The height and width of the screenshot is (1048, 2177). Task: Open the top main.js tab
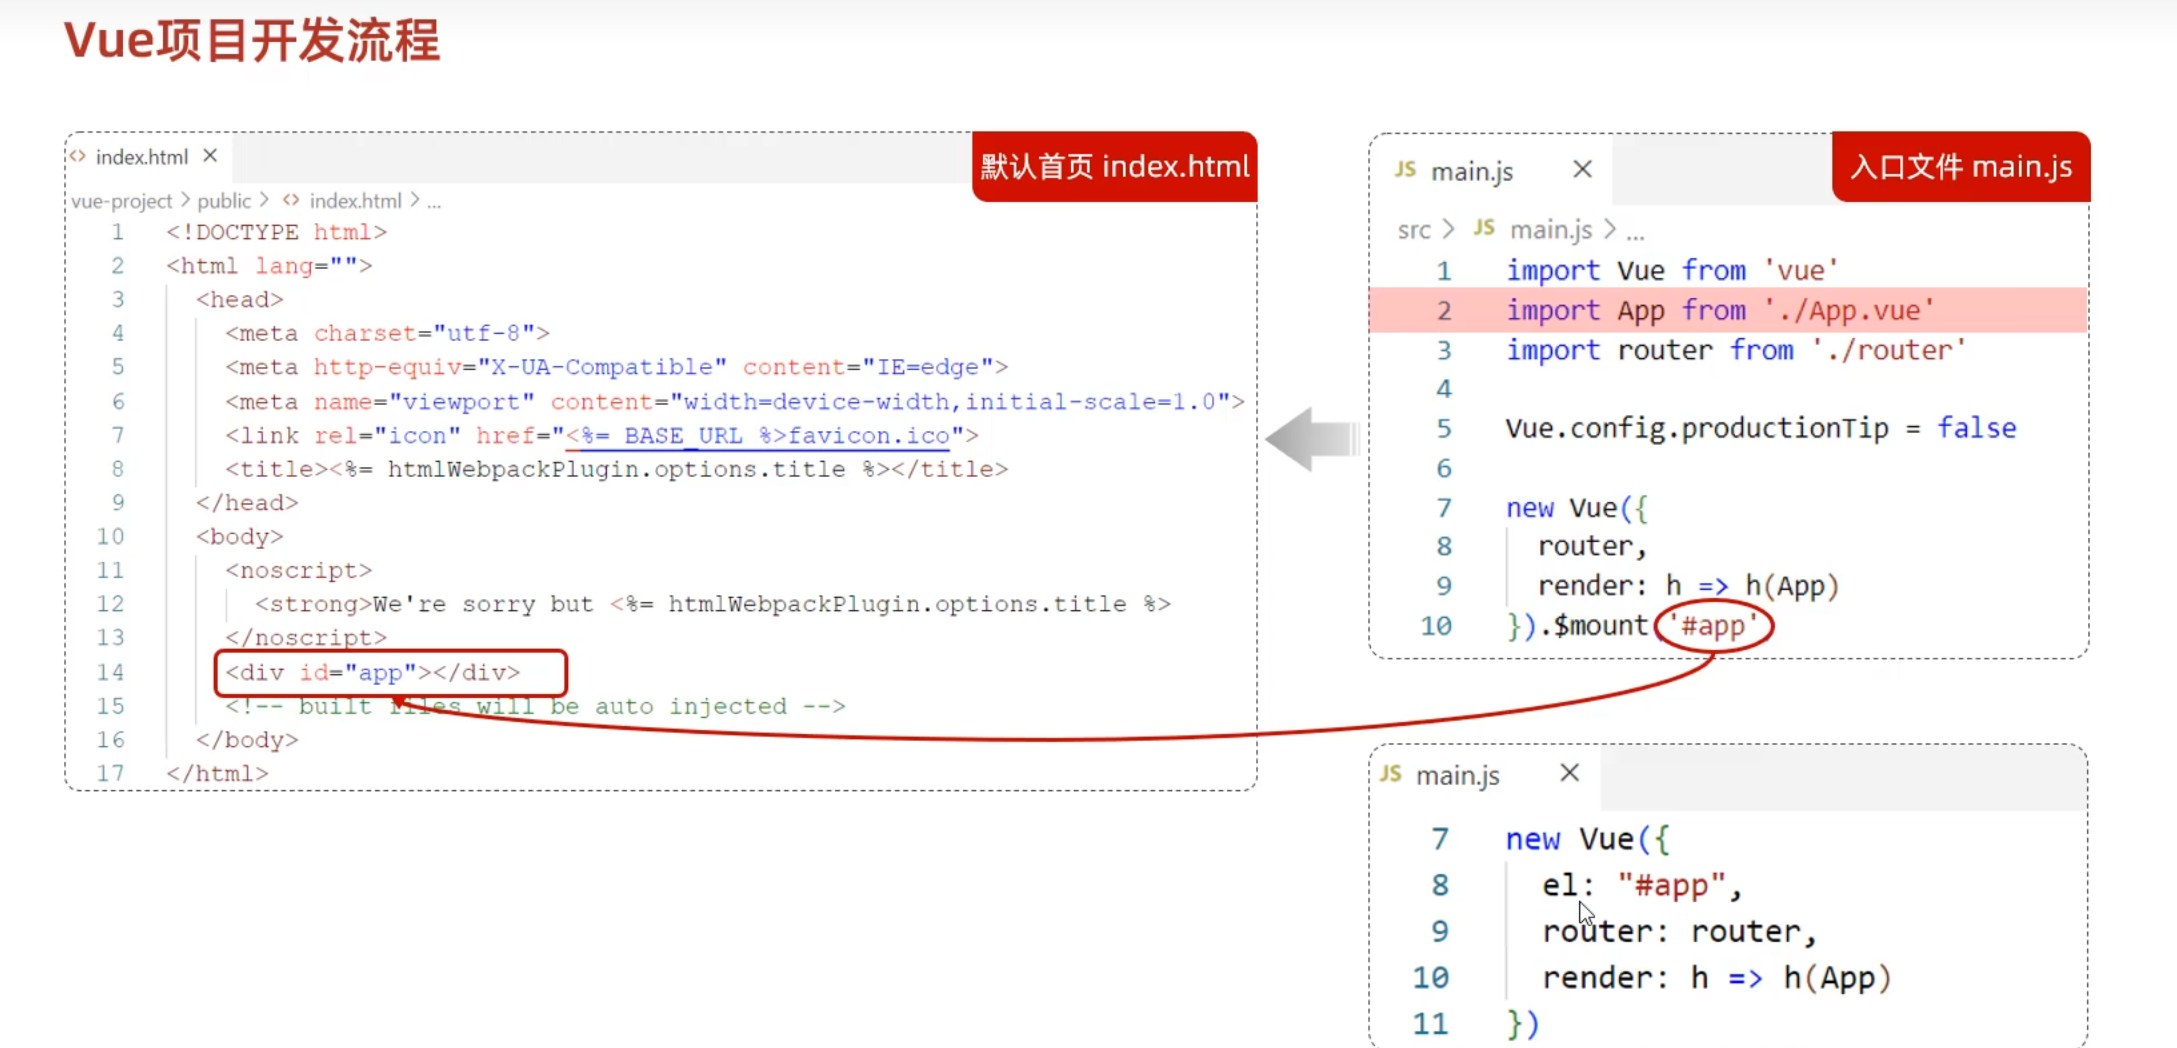(1472, 171)
